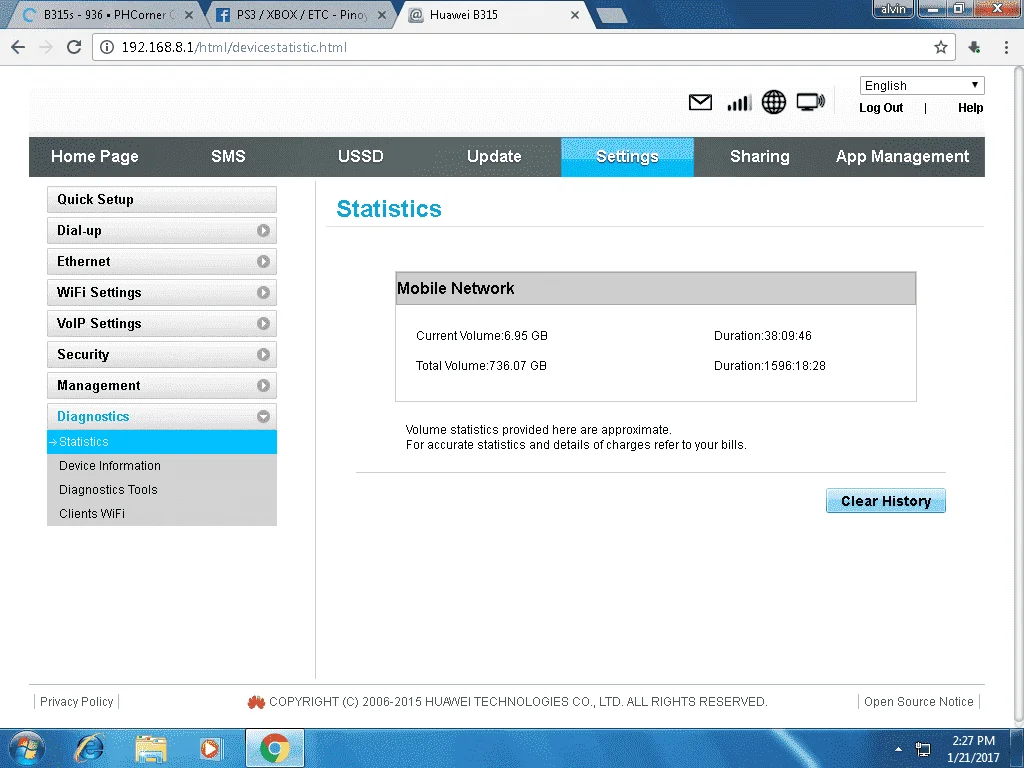Close the B315s - 936 PHCorner tab

click(x=189, y=15)
